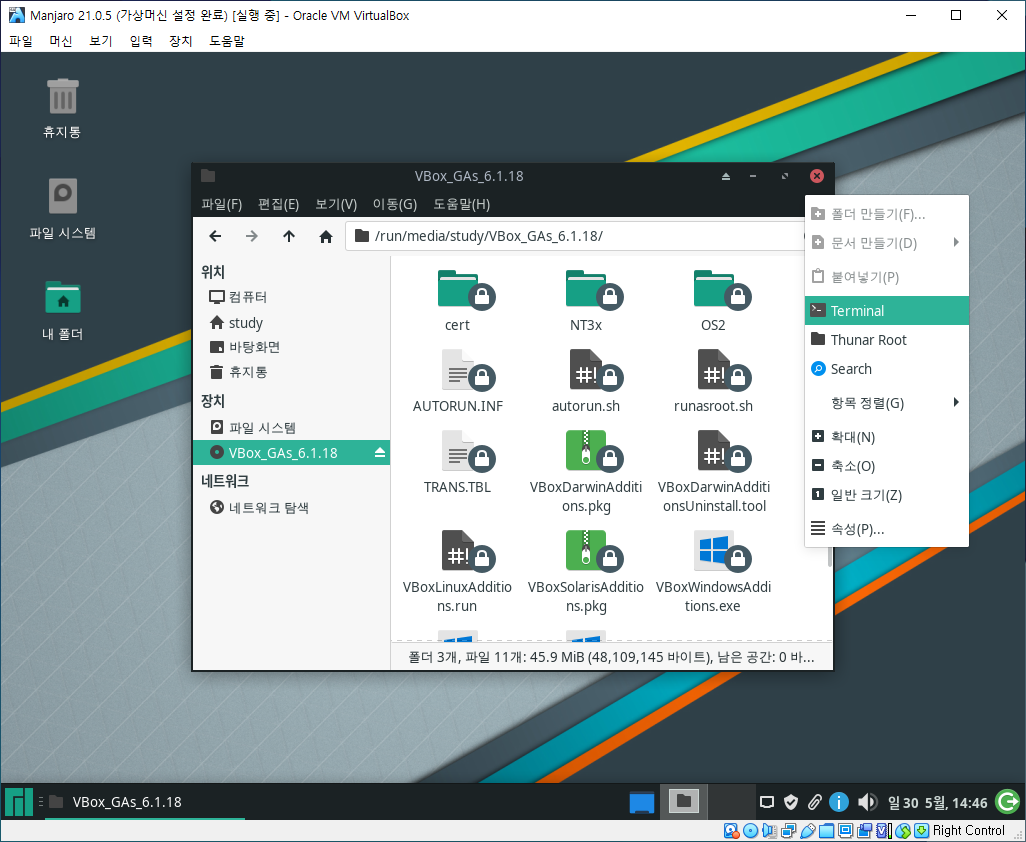The width and height of the screenshot is (1026, 842).
Task: Select 컴퓨터 in the sidebar
Action: [x=291, y=297]
